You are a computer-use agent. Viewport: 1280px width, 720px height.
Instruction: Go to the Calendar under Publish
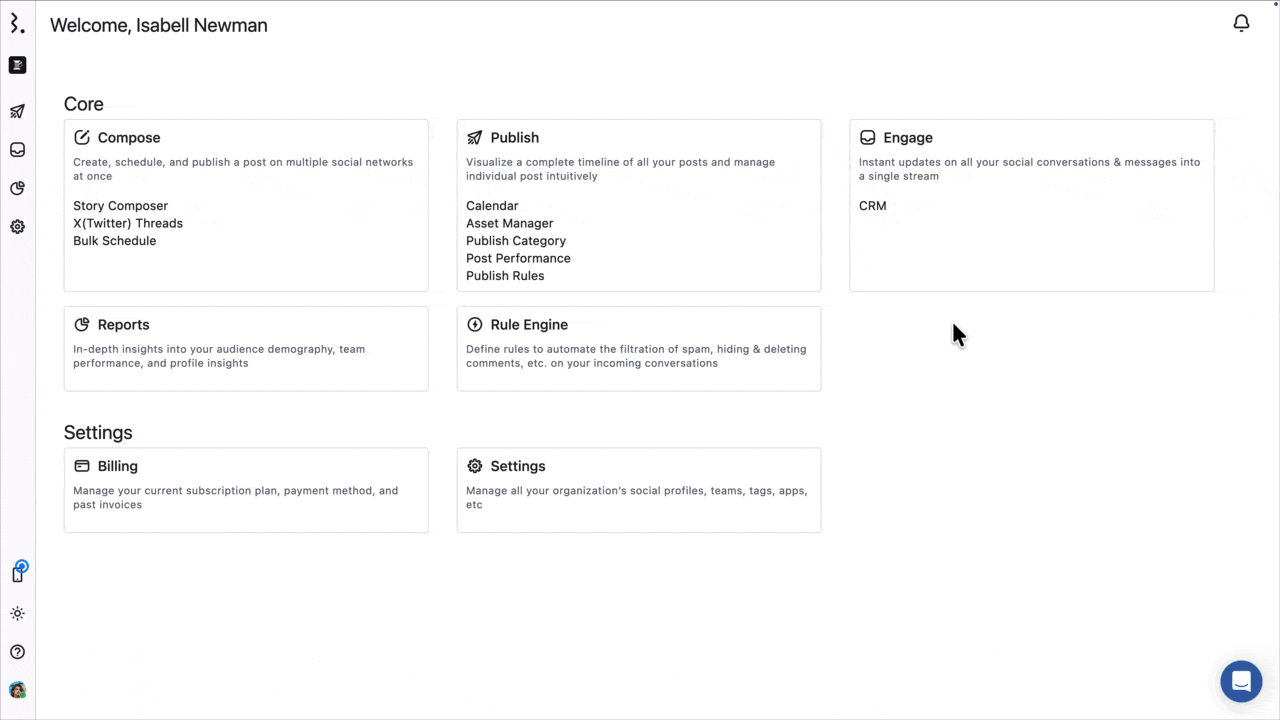[x=492, y=206]
